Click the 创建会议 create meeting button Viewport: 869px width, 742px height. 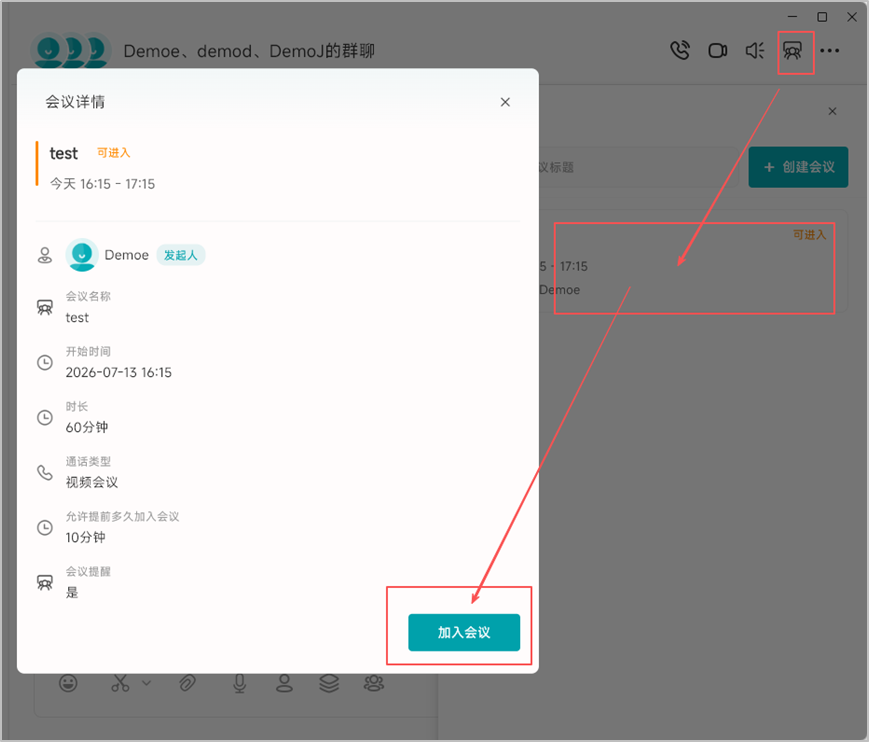pos(798,167)
